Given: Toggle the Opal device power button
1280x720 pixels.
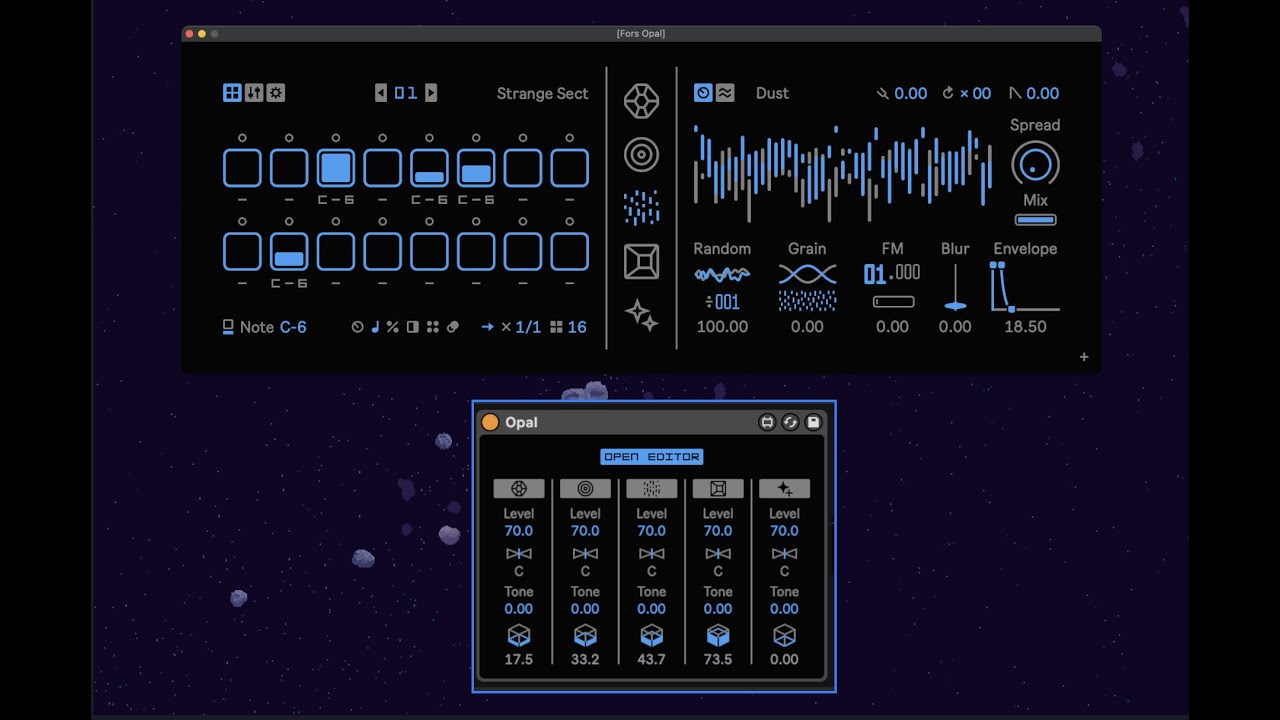Looking at the screenshot, I should pyautogui.click(x=490, y=422).
